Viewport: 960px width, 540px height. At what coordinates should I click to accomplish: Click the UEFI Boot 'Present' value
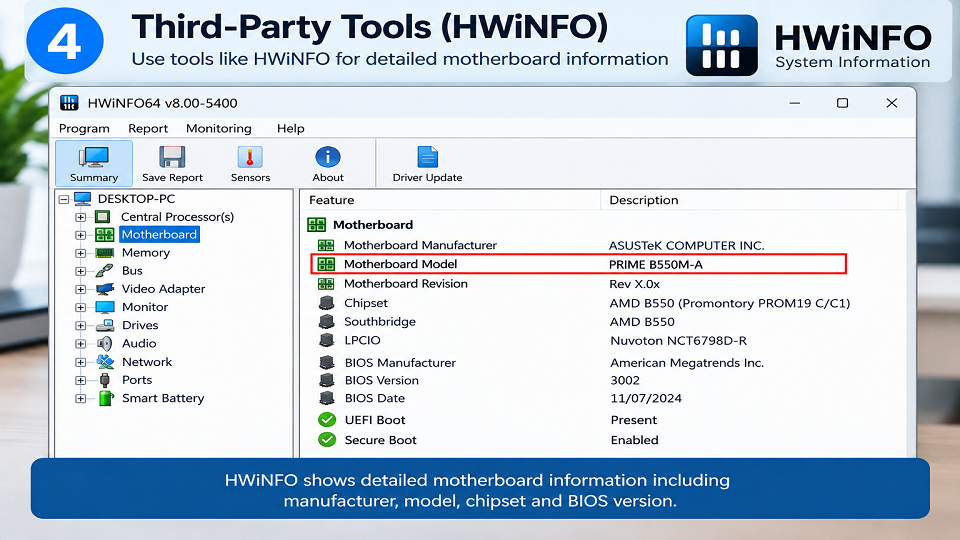634,420
